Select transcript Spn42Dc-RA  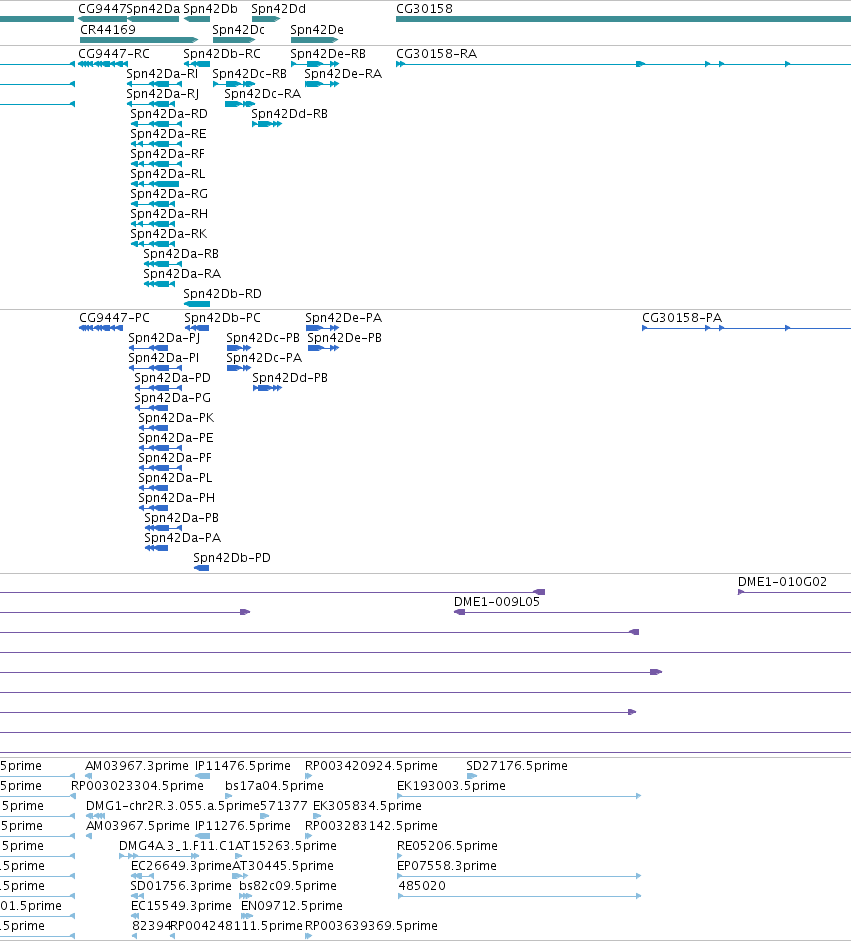(263, 94)
